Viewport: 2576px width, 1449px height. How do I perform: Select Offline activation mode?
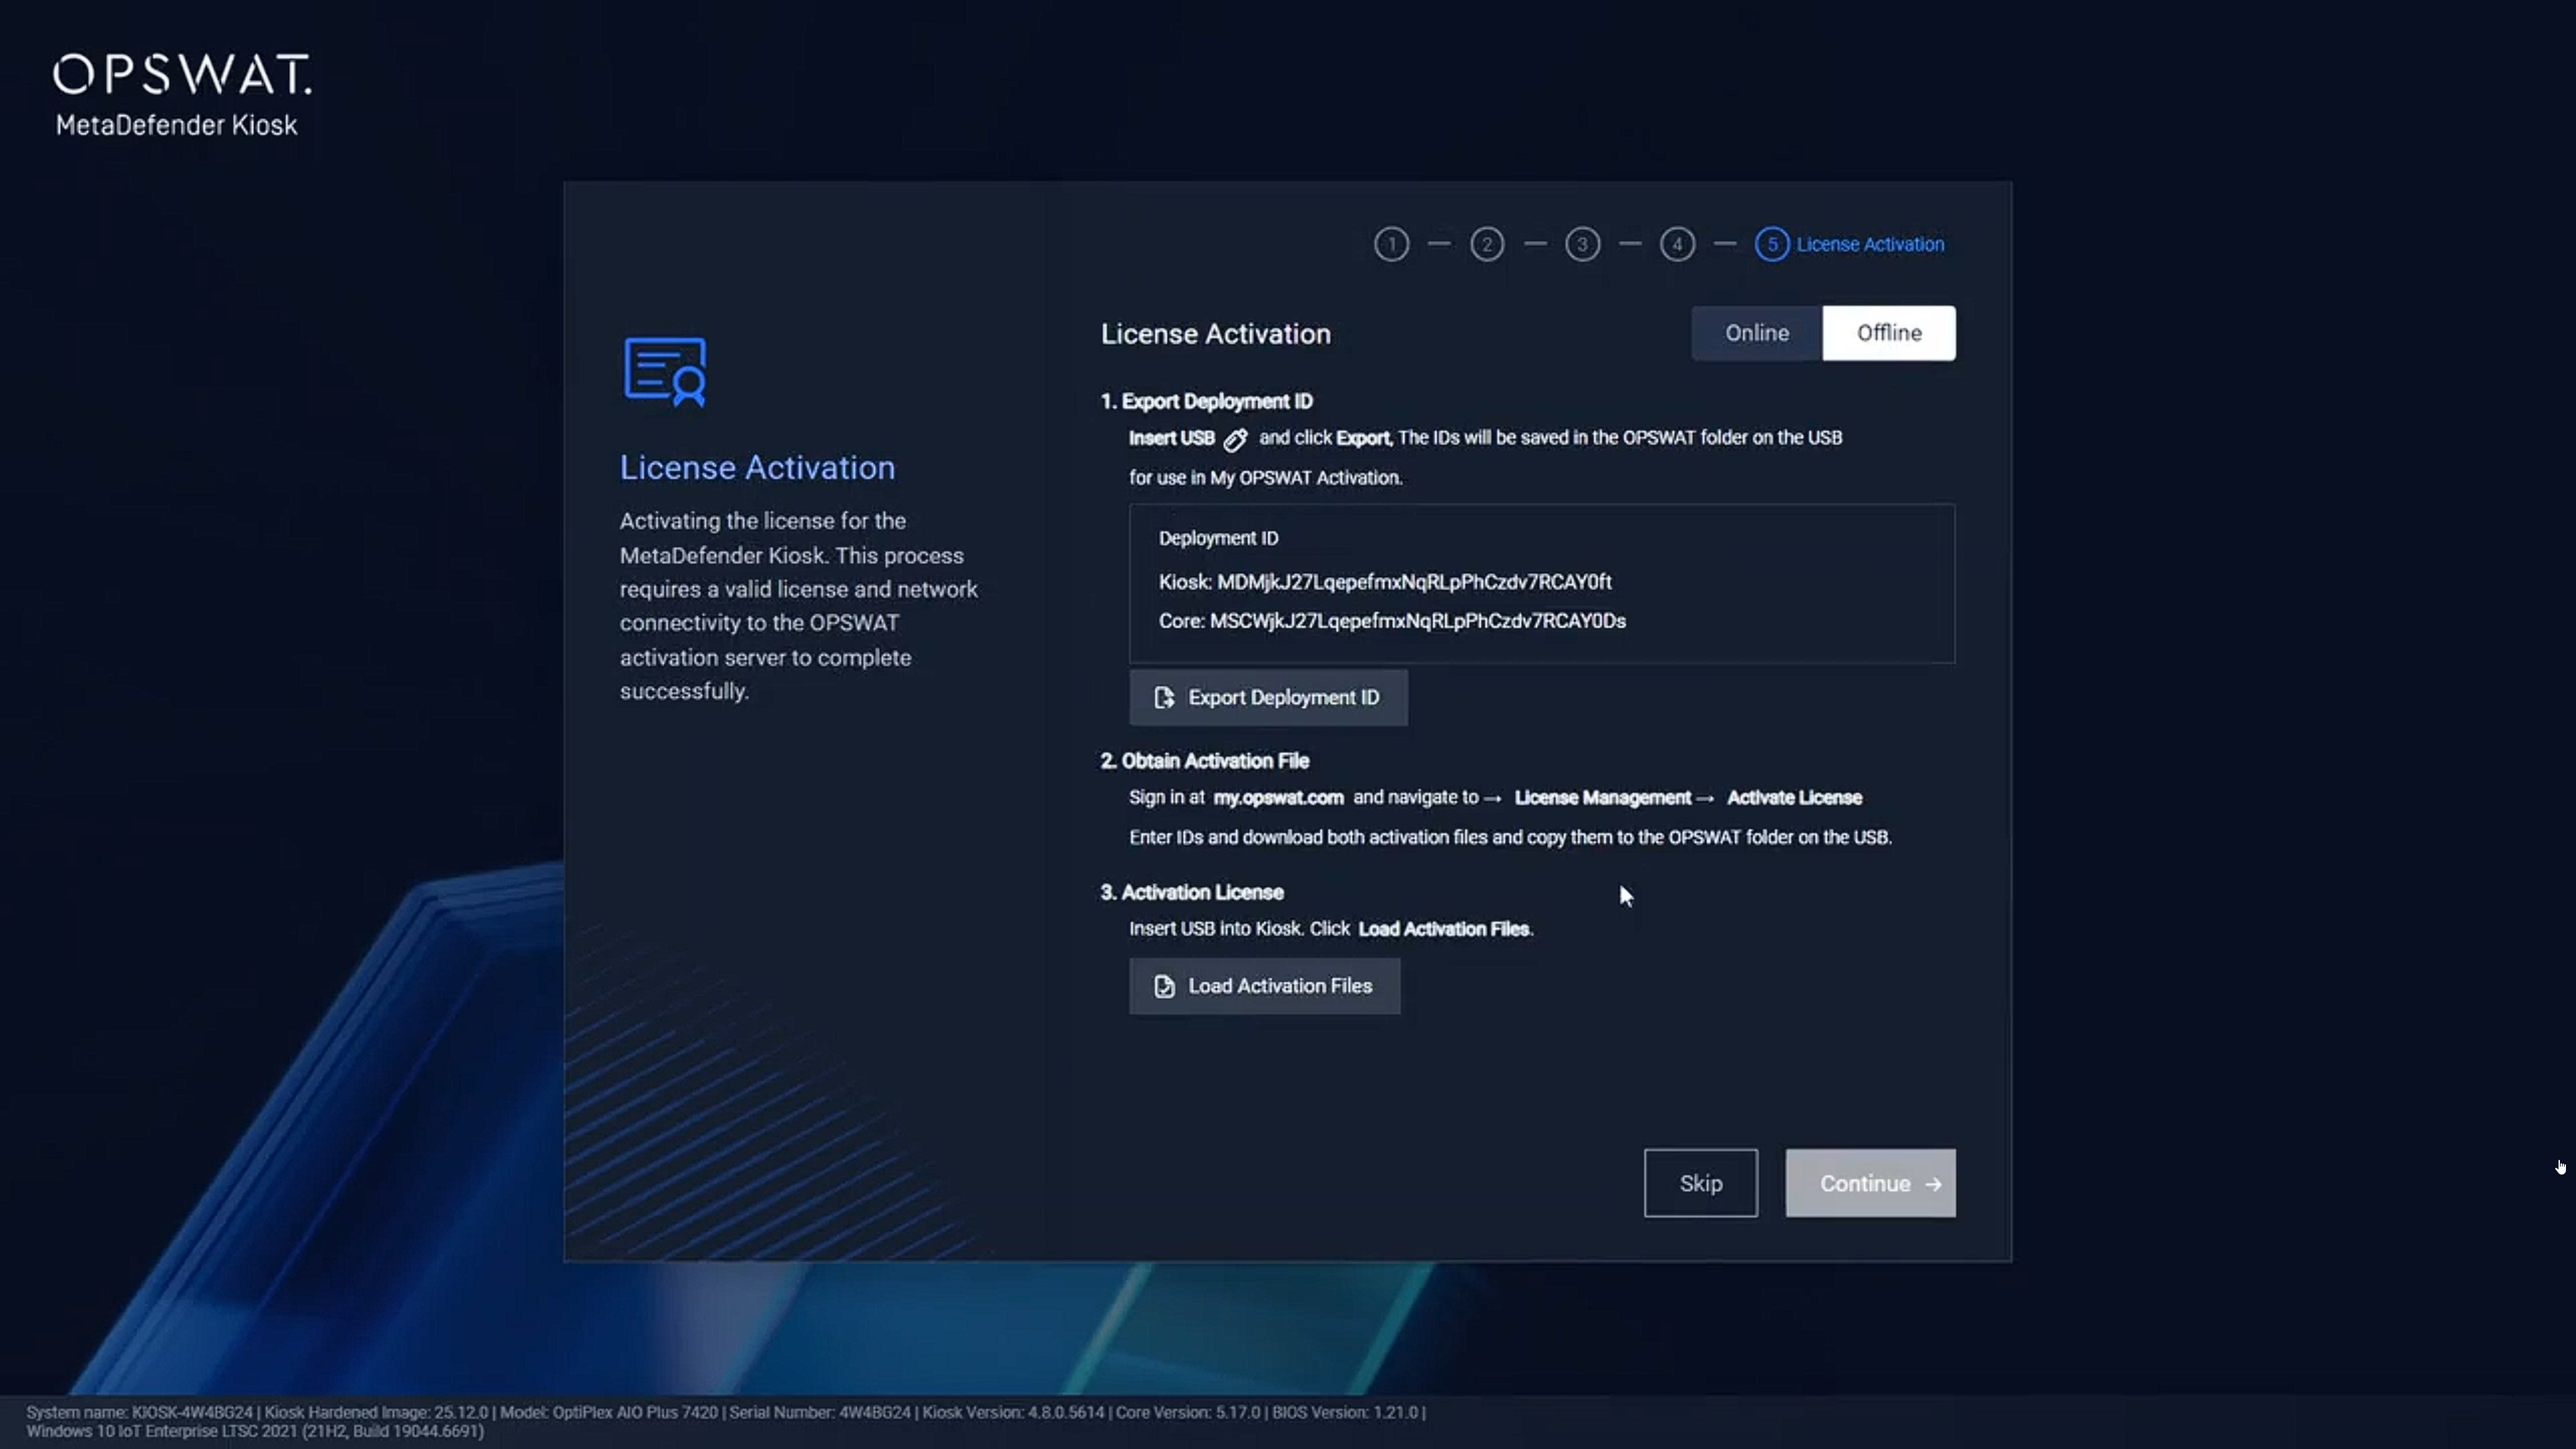point(1888,333)
